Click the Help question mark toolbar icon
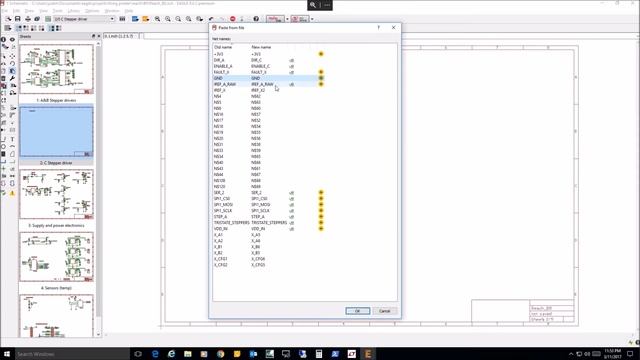The height and width of the screenshot is (360, 640). click(x=256, y=19)
